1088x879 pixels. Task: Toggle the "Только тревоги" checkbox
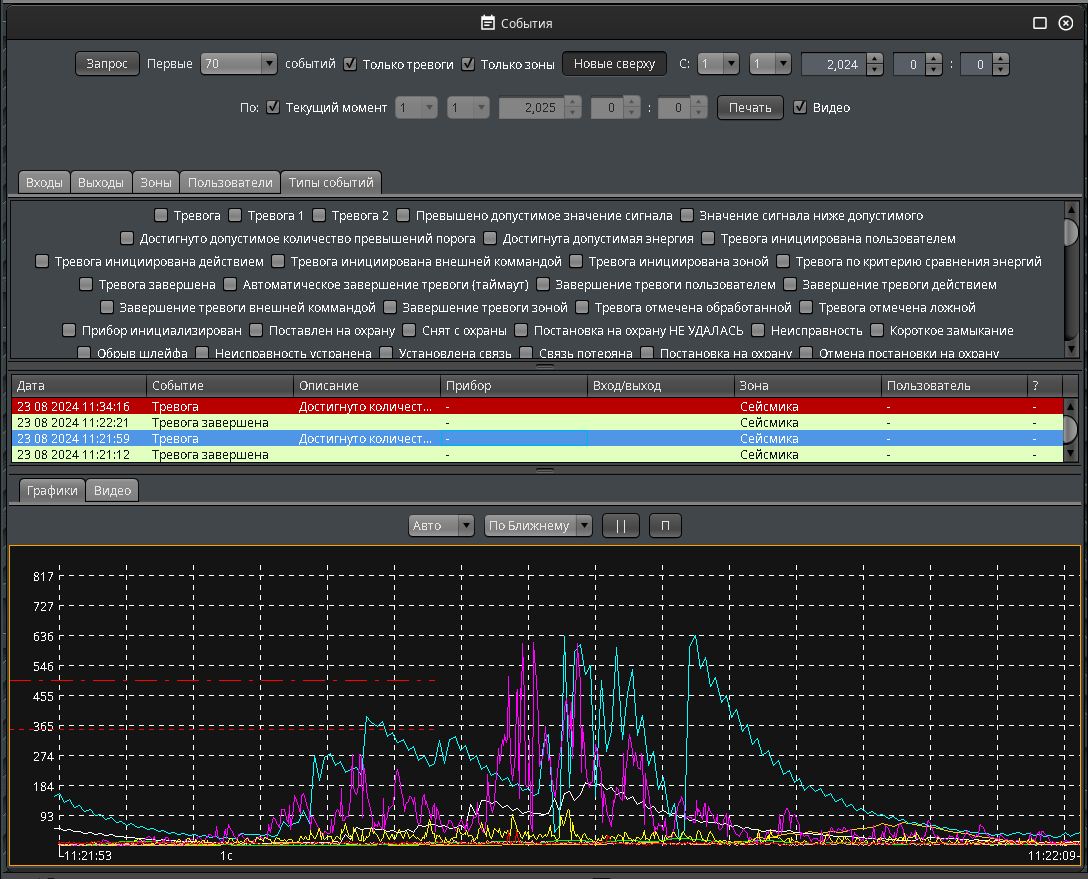click(350, 64)
